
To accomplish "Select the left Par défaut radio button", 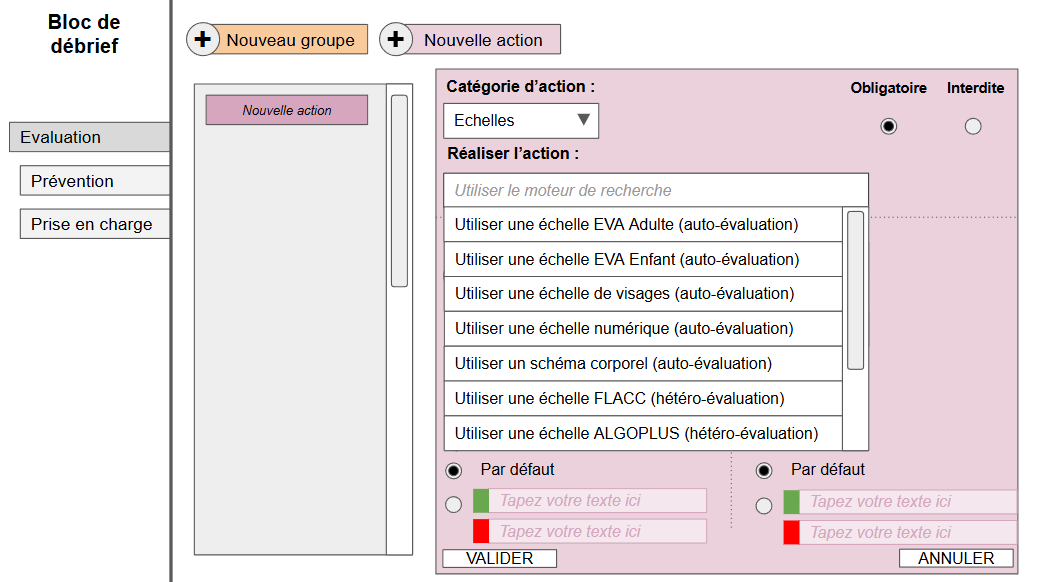I will click(454, 470).
